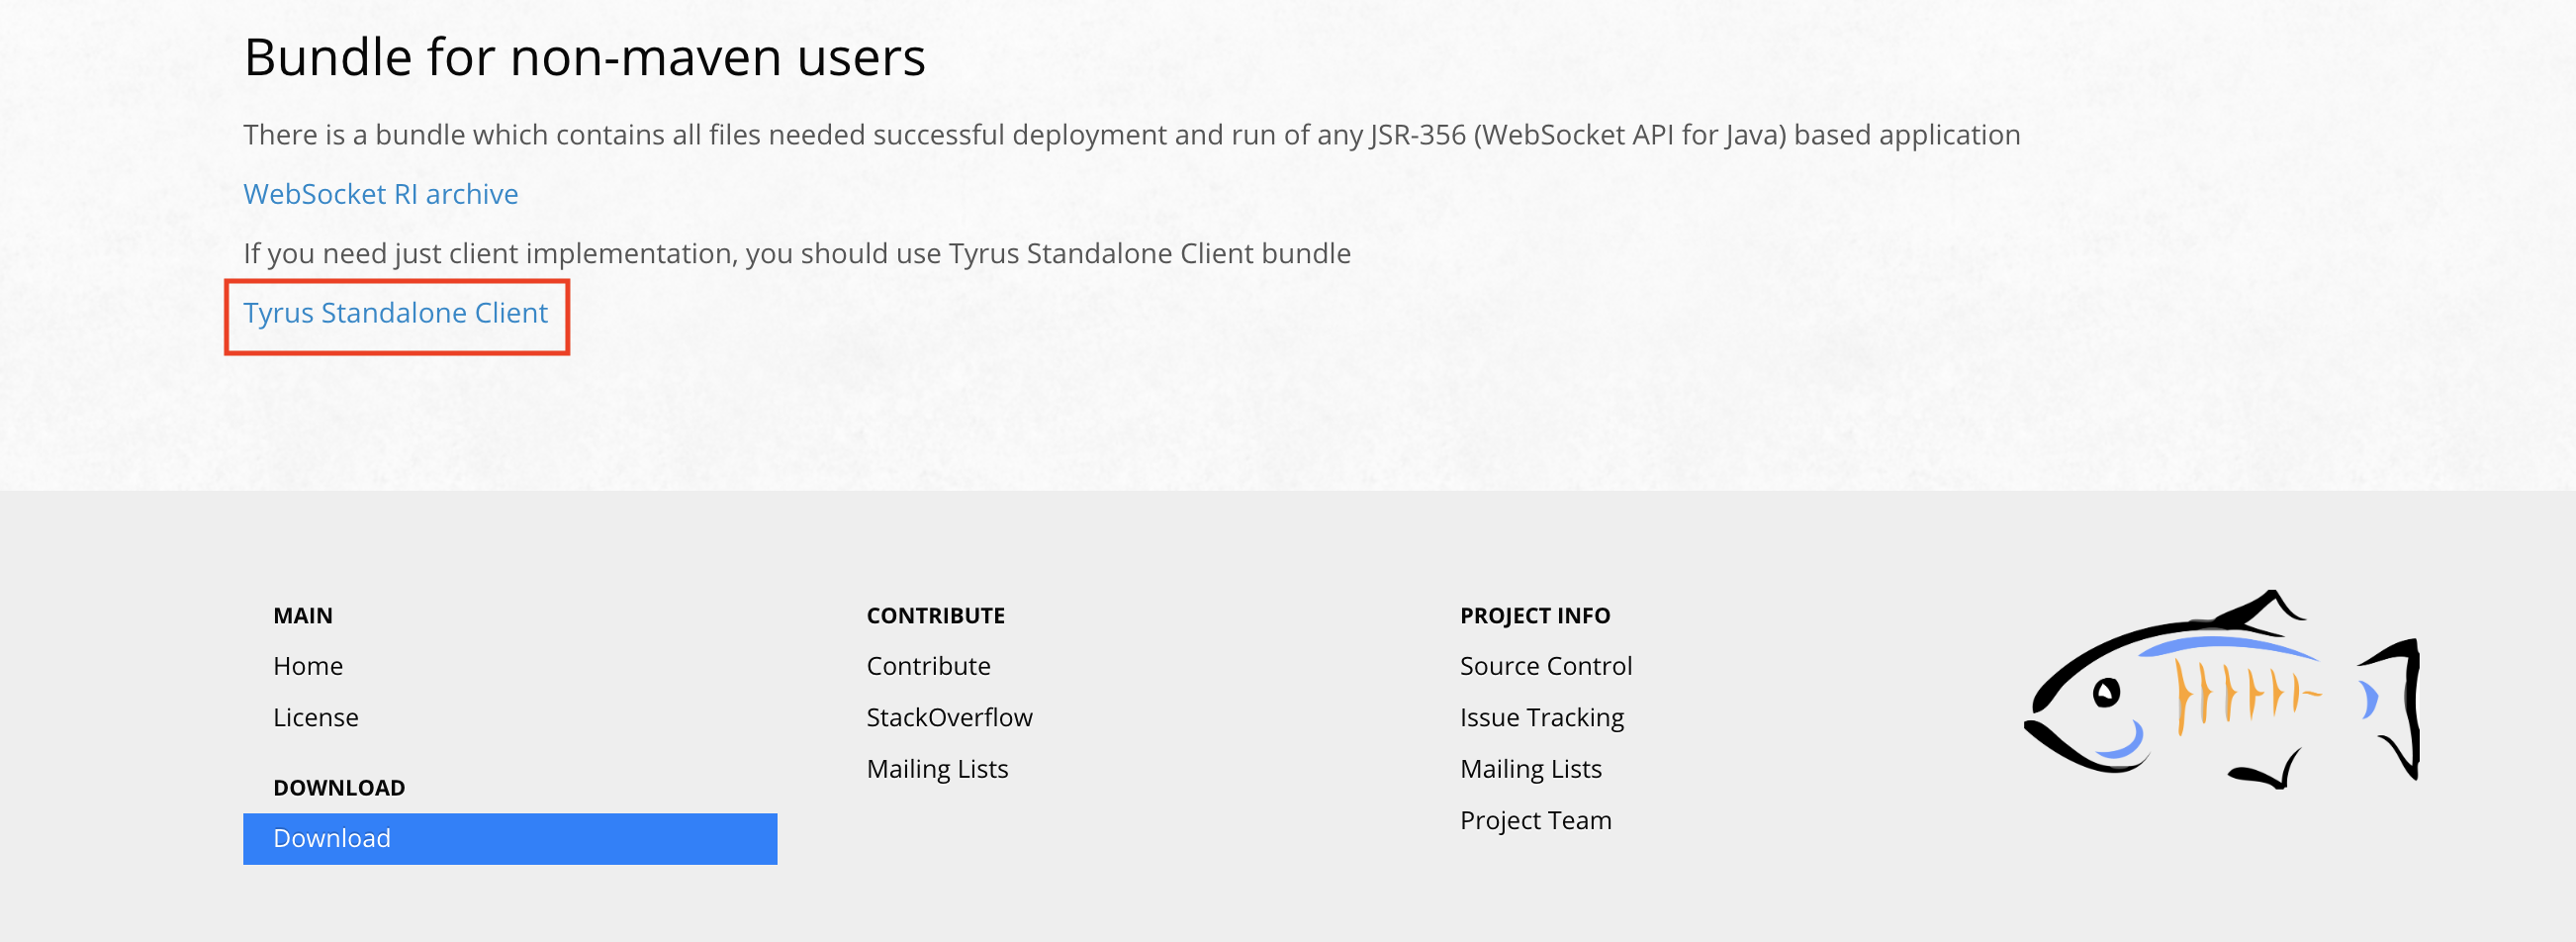
Task: Open the Tyrus Standalone Client link
Action: pyautogui.click(x=395, y=313)
